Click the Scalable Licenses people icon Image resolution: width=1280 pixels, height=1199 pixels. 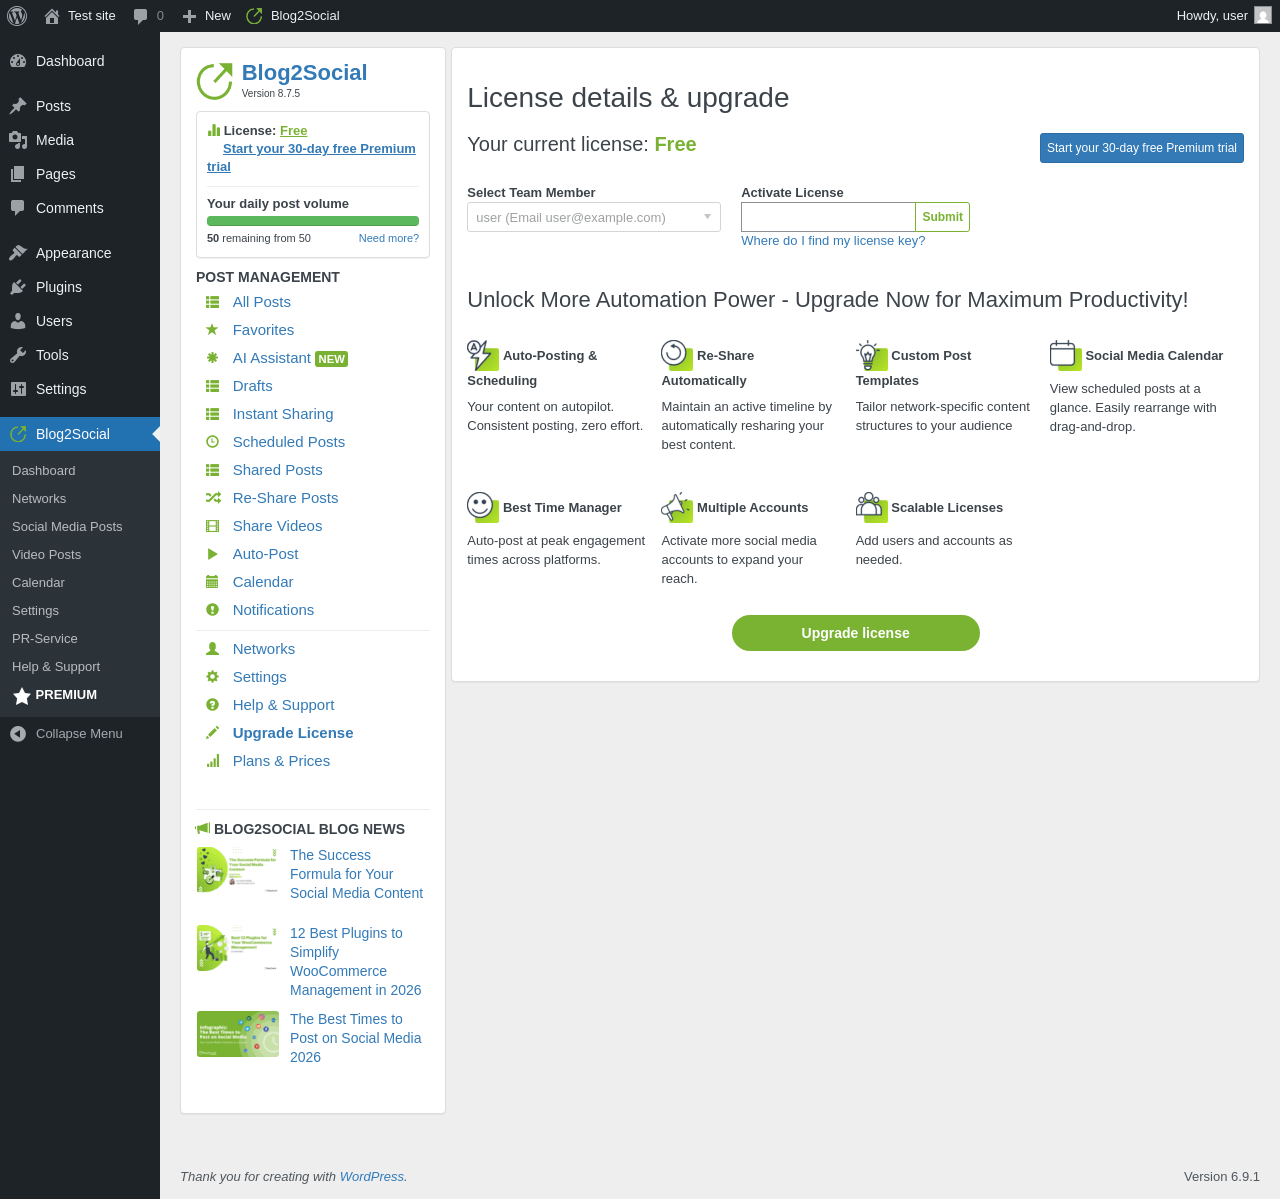(871, 507)
